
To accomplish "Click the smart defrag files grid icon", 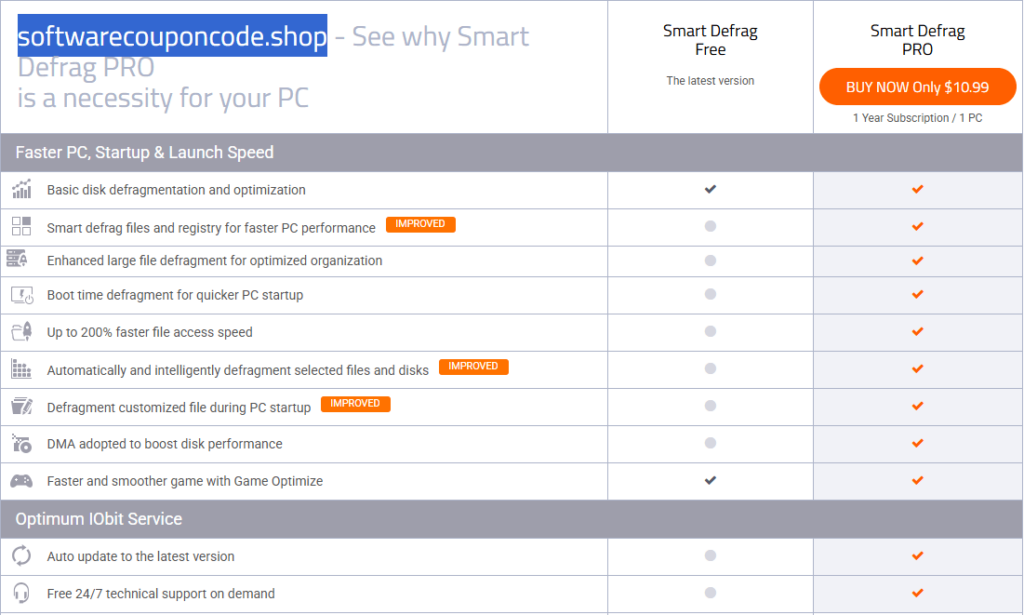I will click(x=22, y=227).
